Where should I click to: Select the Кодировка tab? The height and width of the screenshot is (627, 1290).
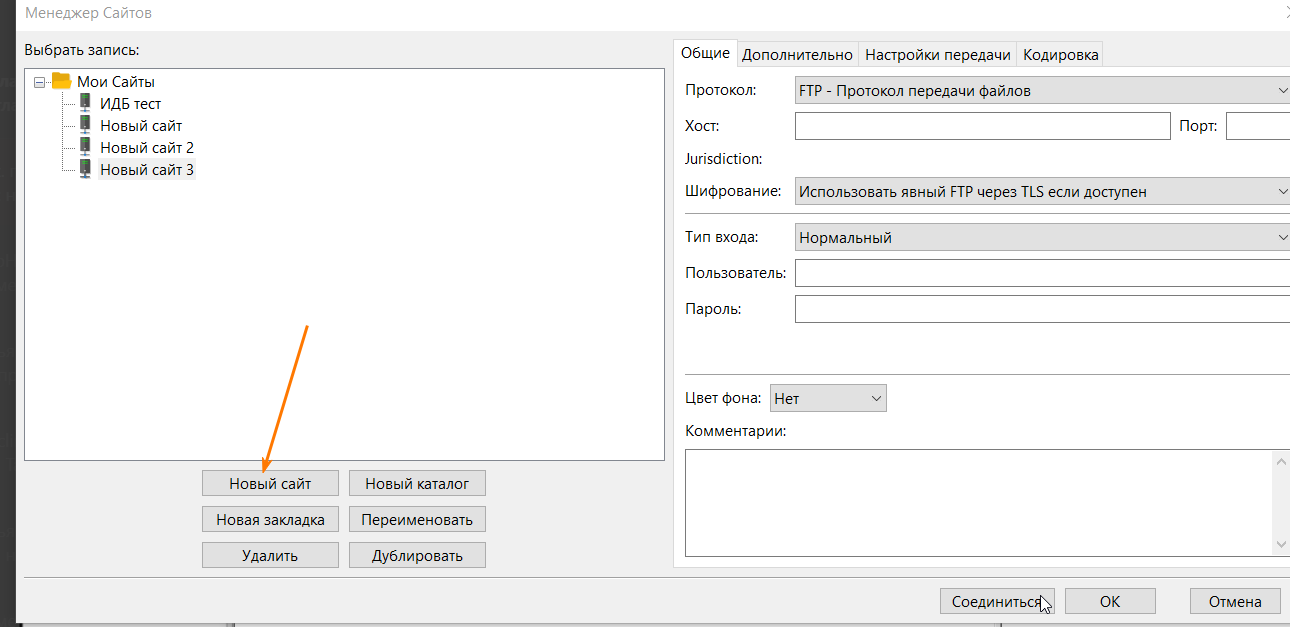point(1061,55)
